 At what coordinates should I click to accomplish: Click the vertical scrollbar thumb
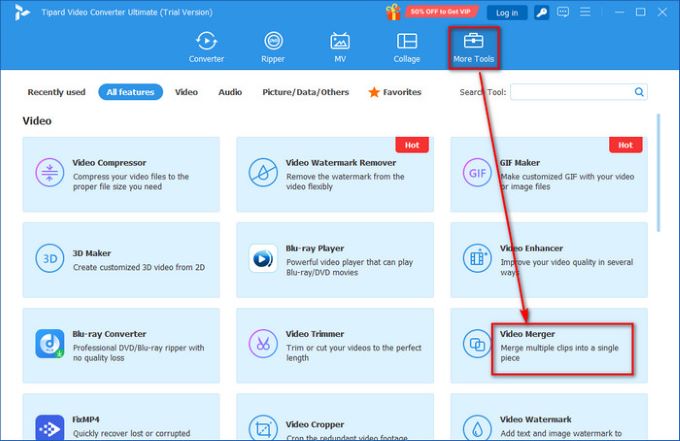click(x=658, y=173)
